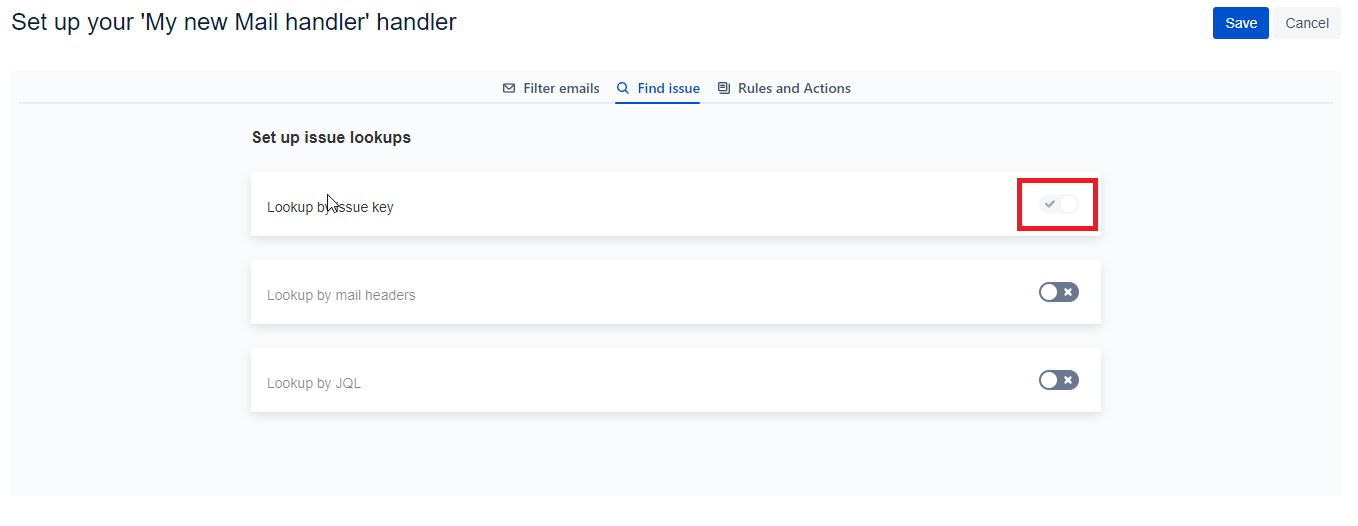Click the 'Set up issue lookups' heading
Screen dimensions: 1358x526
click(331, 138)
